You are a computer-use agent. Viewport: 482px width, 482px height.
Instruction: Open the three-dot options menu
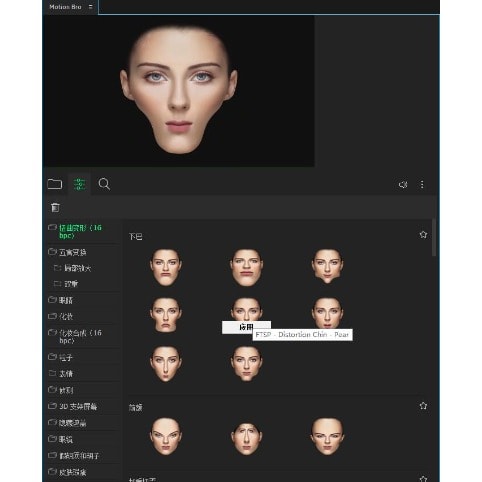[422, 184]
